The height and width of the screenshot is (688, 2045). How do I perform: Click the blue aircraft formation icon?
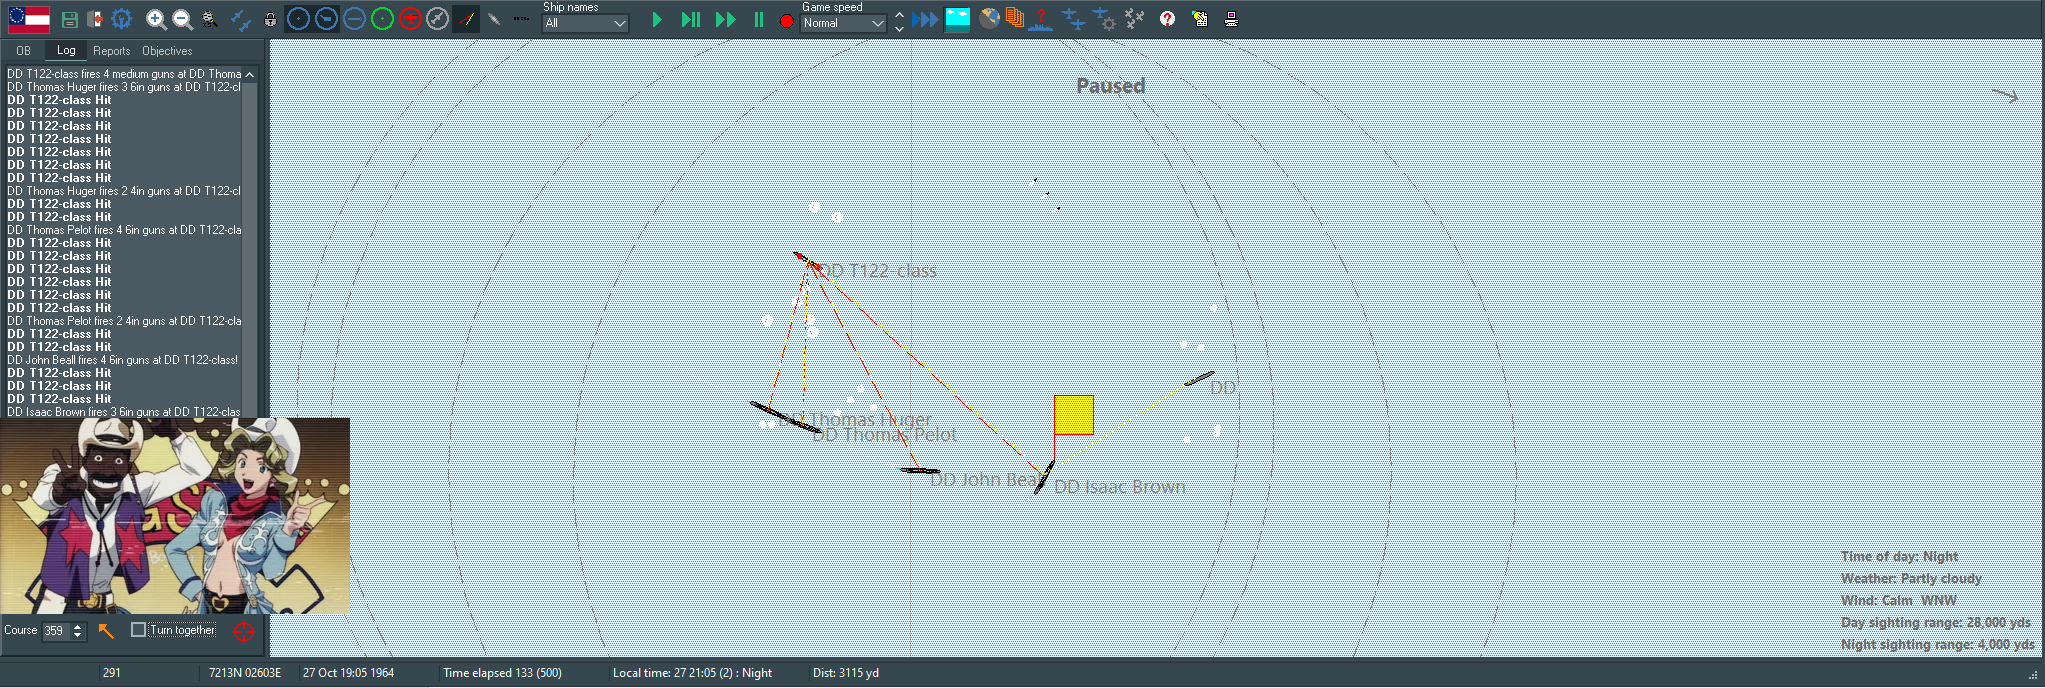coord(1073,18)
